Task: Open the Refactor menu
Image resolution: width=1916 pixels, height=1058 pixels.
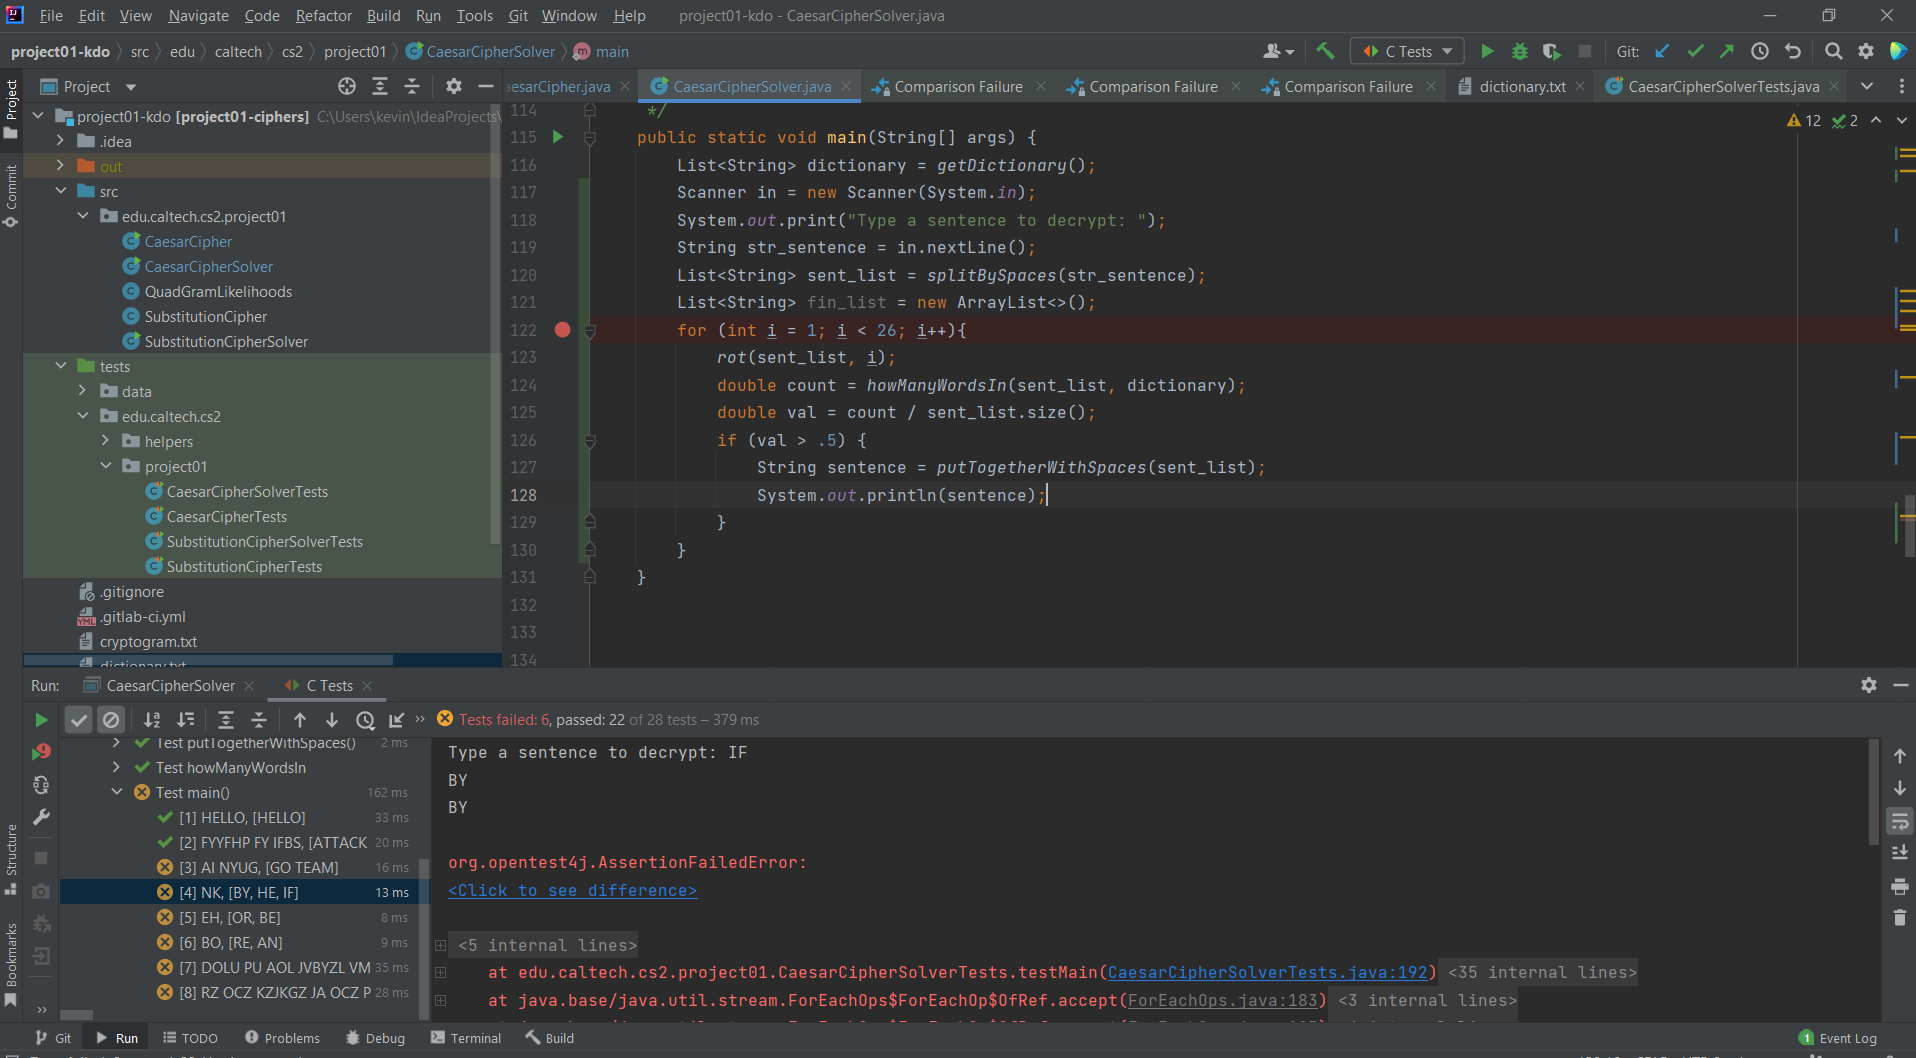Action: (x=323, y=15)
